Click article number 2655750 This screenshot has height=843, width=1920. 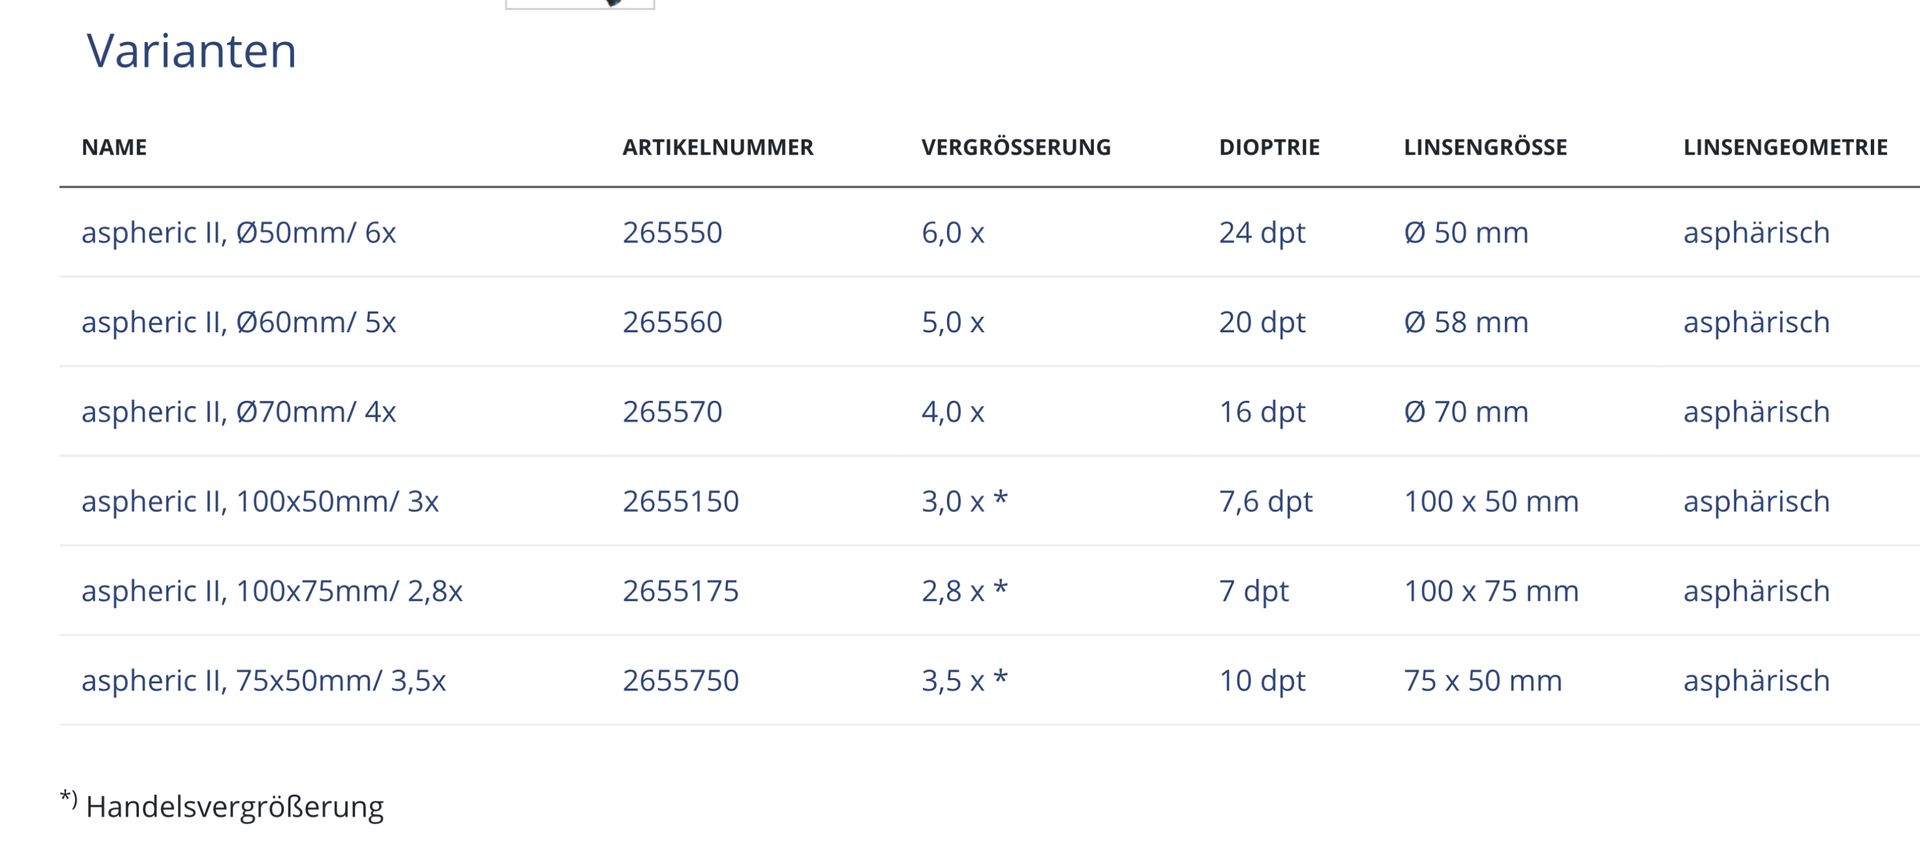[680, 680]
